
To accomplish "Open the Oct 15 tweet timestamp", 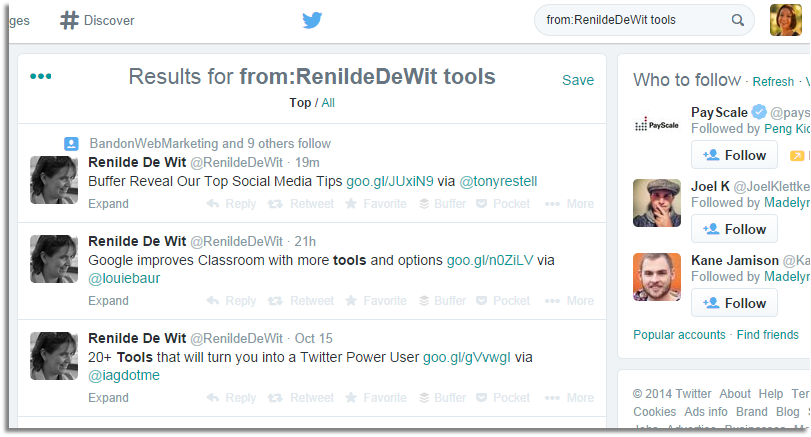I will coord(313,338).
